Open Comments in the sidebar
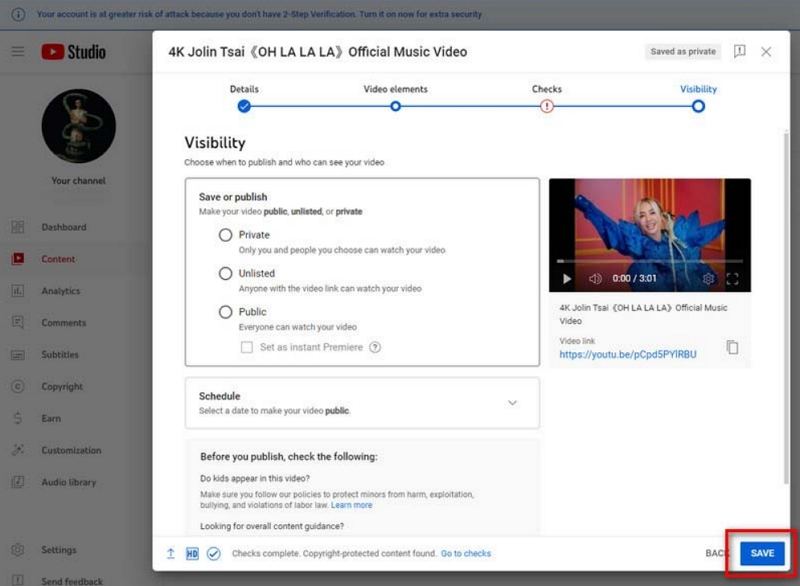This screenshot has height=586, width=800. coord(64,323)
